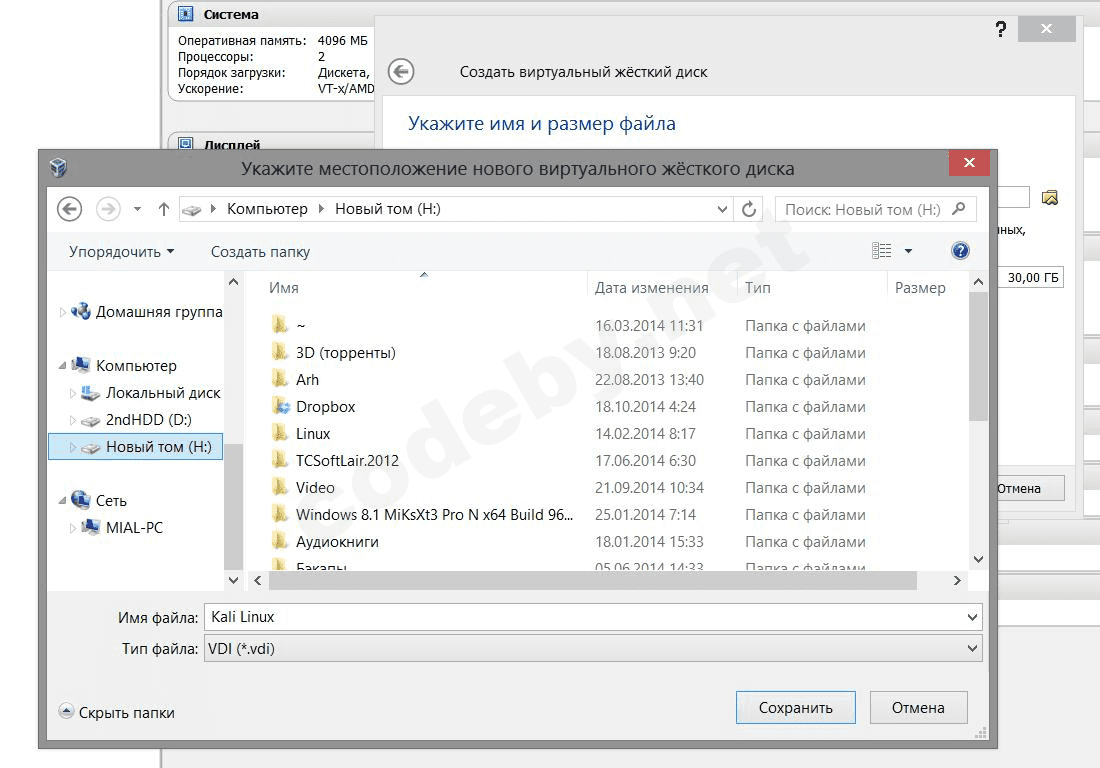Click Создать папку in toolbar

(260, 252)
